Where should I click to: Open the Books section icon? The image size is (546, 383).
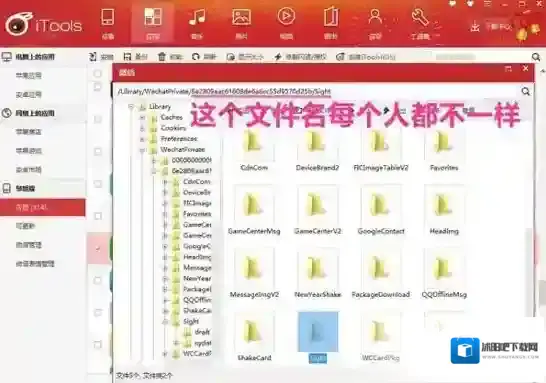331,23
